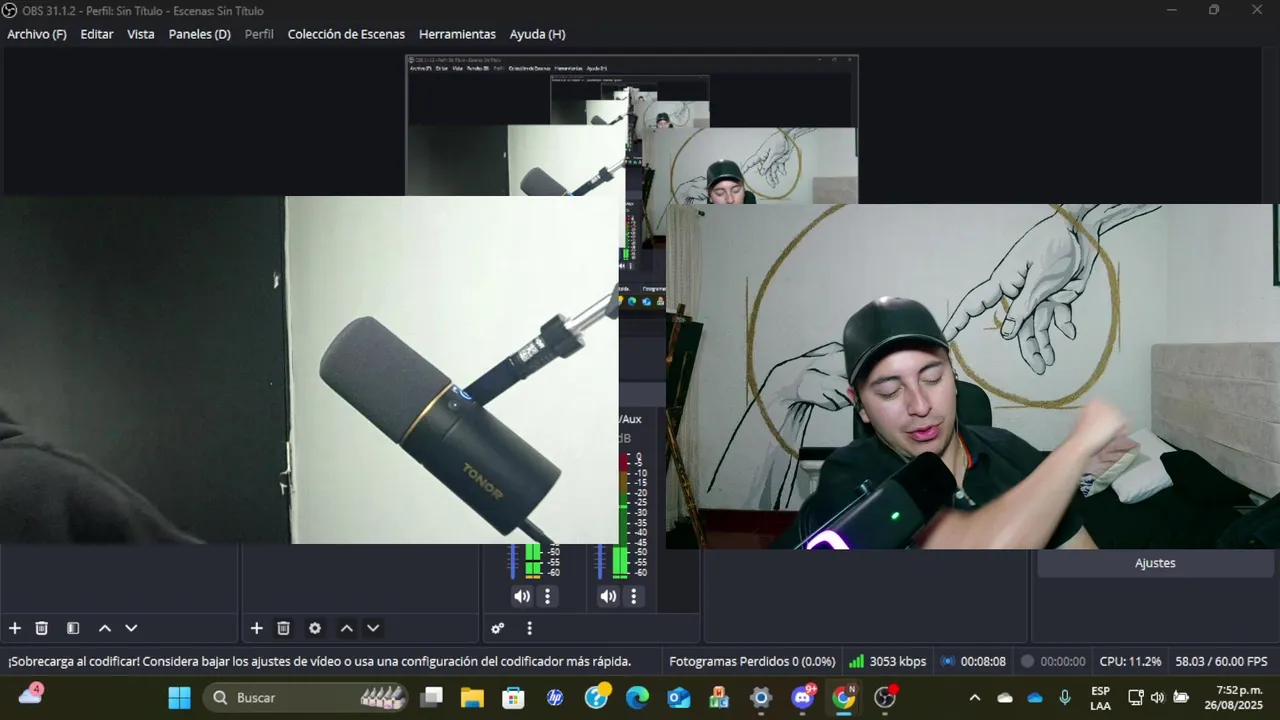Click the encoder overload warning message
1280x720 pixels.
320,661
